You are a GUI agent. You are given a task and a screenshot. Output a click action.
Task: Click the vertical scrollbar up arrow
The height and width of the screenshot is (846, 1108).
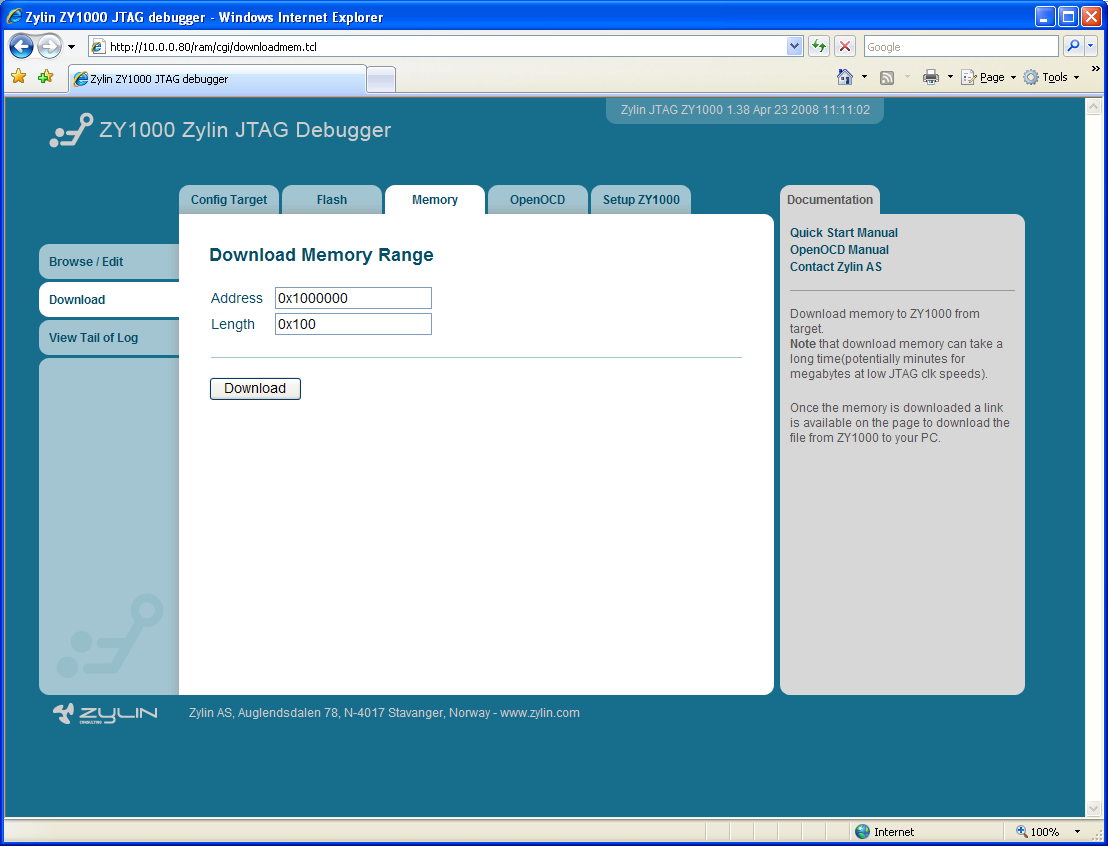pos(1093,106)
